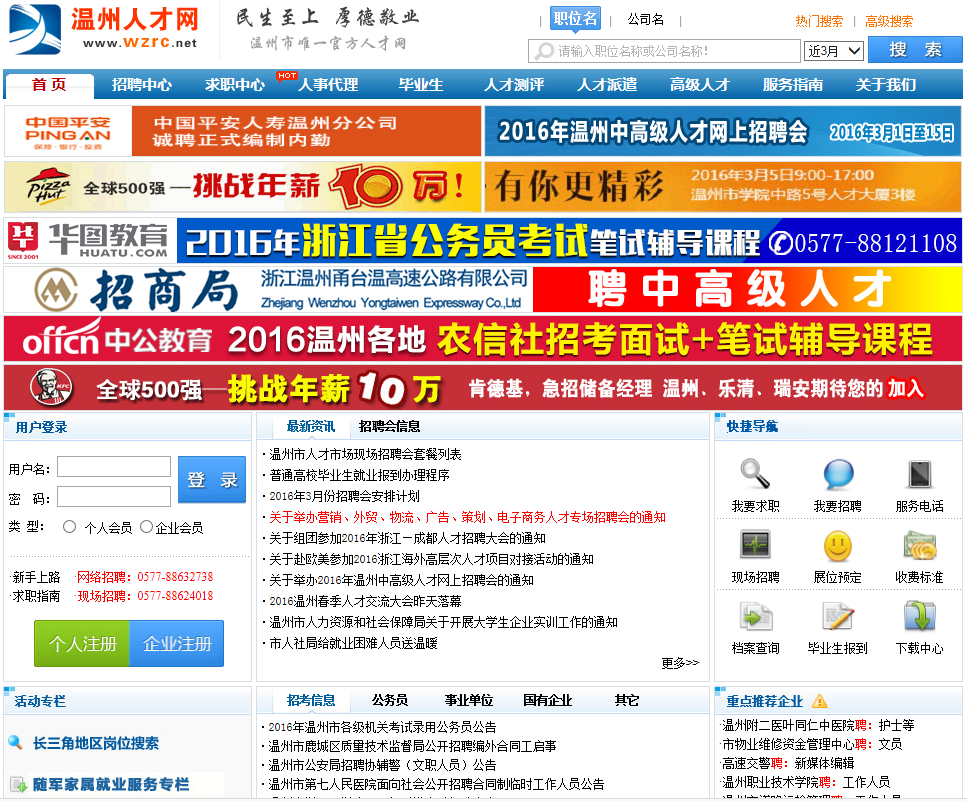Viewport: 967px width, 801px height.
Task: Open the 我要招聘 speech bubble icon
Action: click(837, 474)
